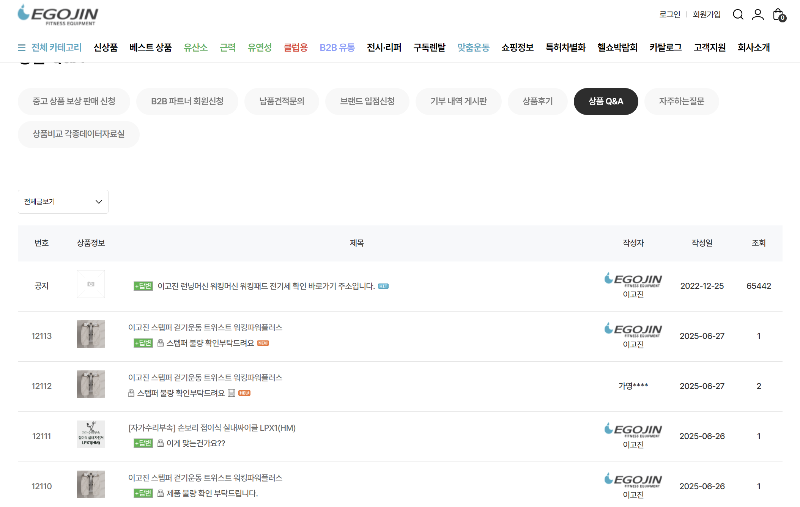This screenshot has height=507, width=800.
Task: Open the 특허차별화 menu
Action: (x=565, y=47)
